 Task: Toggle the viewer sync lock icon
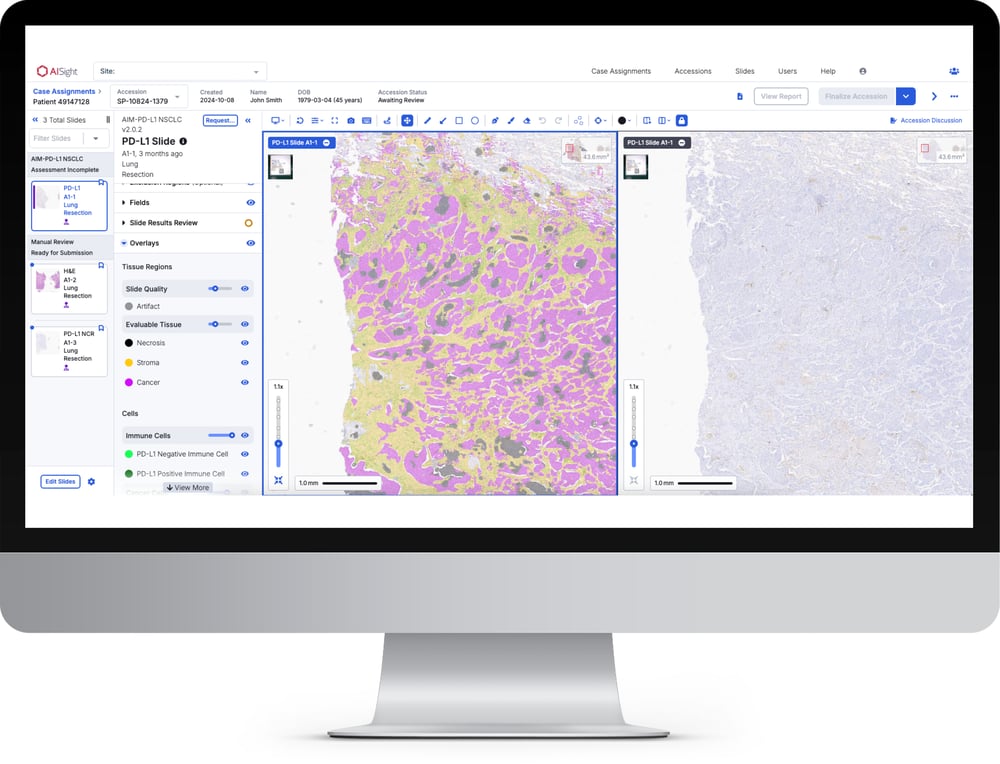[x=682, y=121]
